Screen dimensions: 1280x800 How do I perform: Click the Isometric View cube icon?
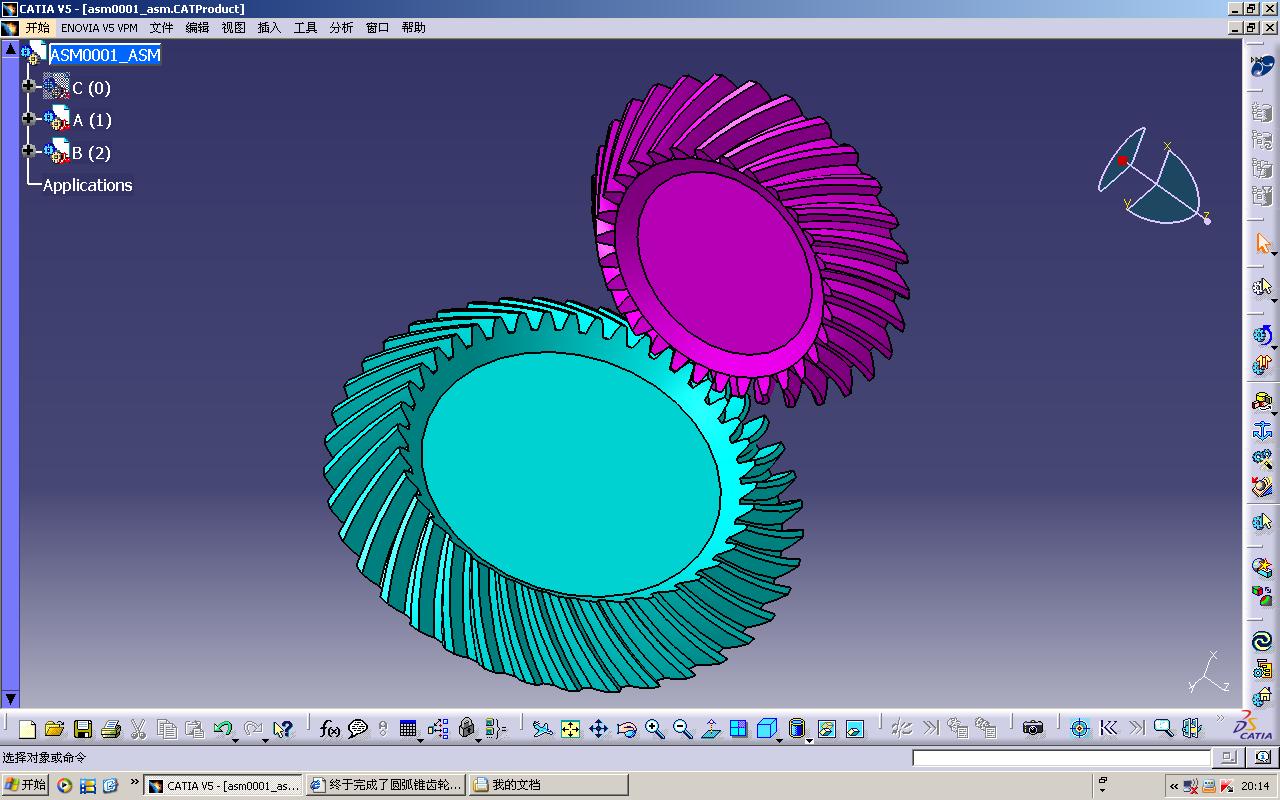point(766,729)
